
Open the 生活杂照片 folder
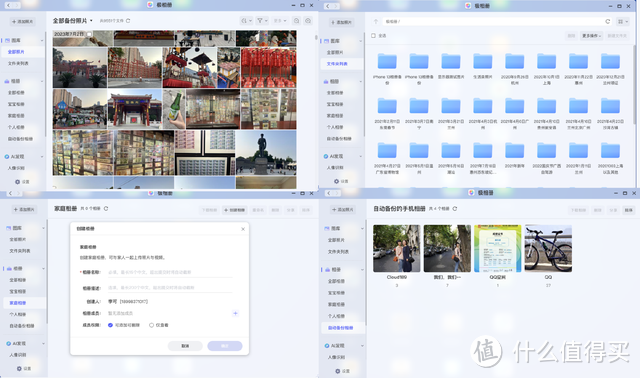(483, 61)
